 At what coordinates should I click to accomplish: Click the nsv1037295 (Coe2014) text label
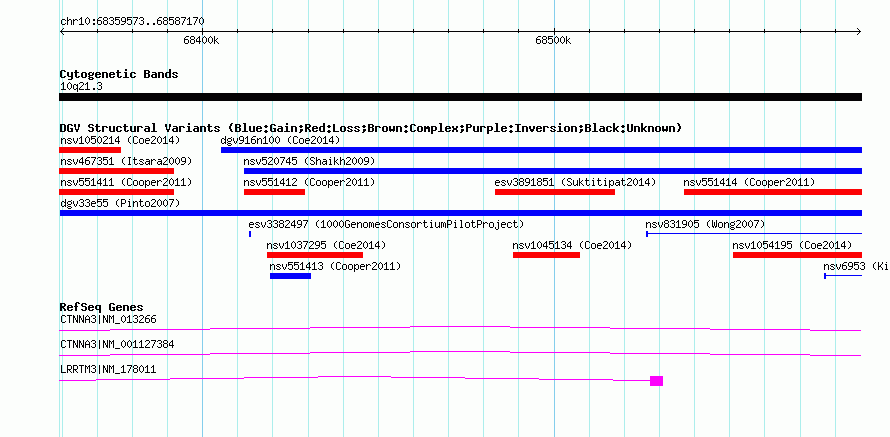coord(326,245)
